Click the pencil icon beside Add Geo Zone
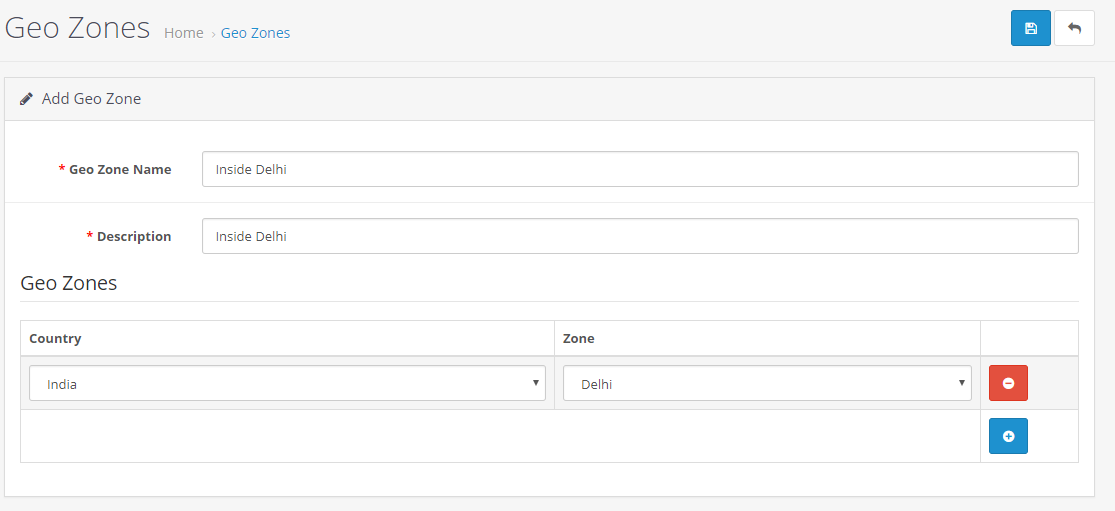Viewport: 1115px width, 511px height. click(26, 99)
